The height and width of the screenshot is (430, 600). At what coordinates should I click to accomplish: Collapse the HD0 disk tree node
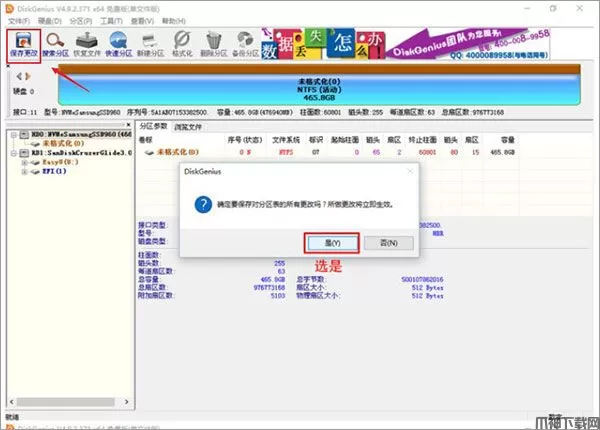click(14, 135)
